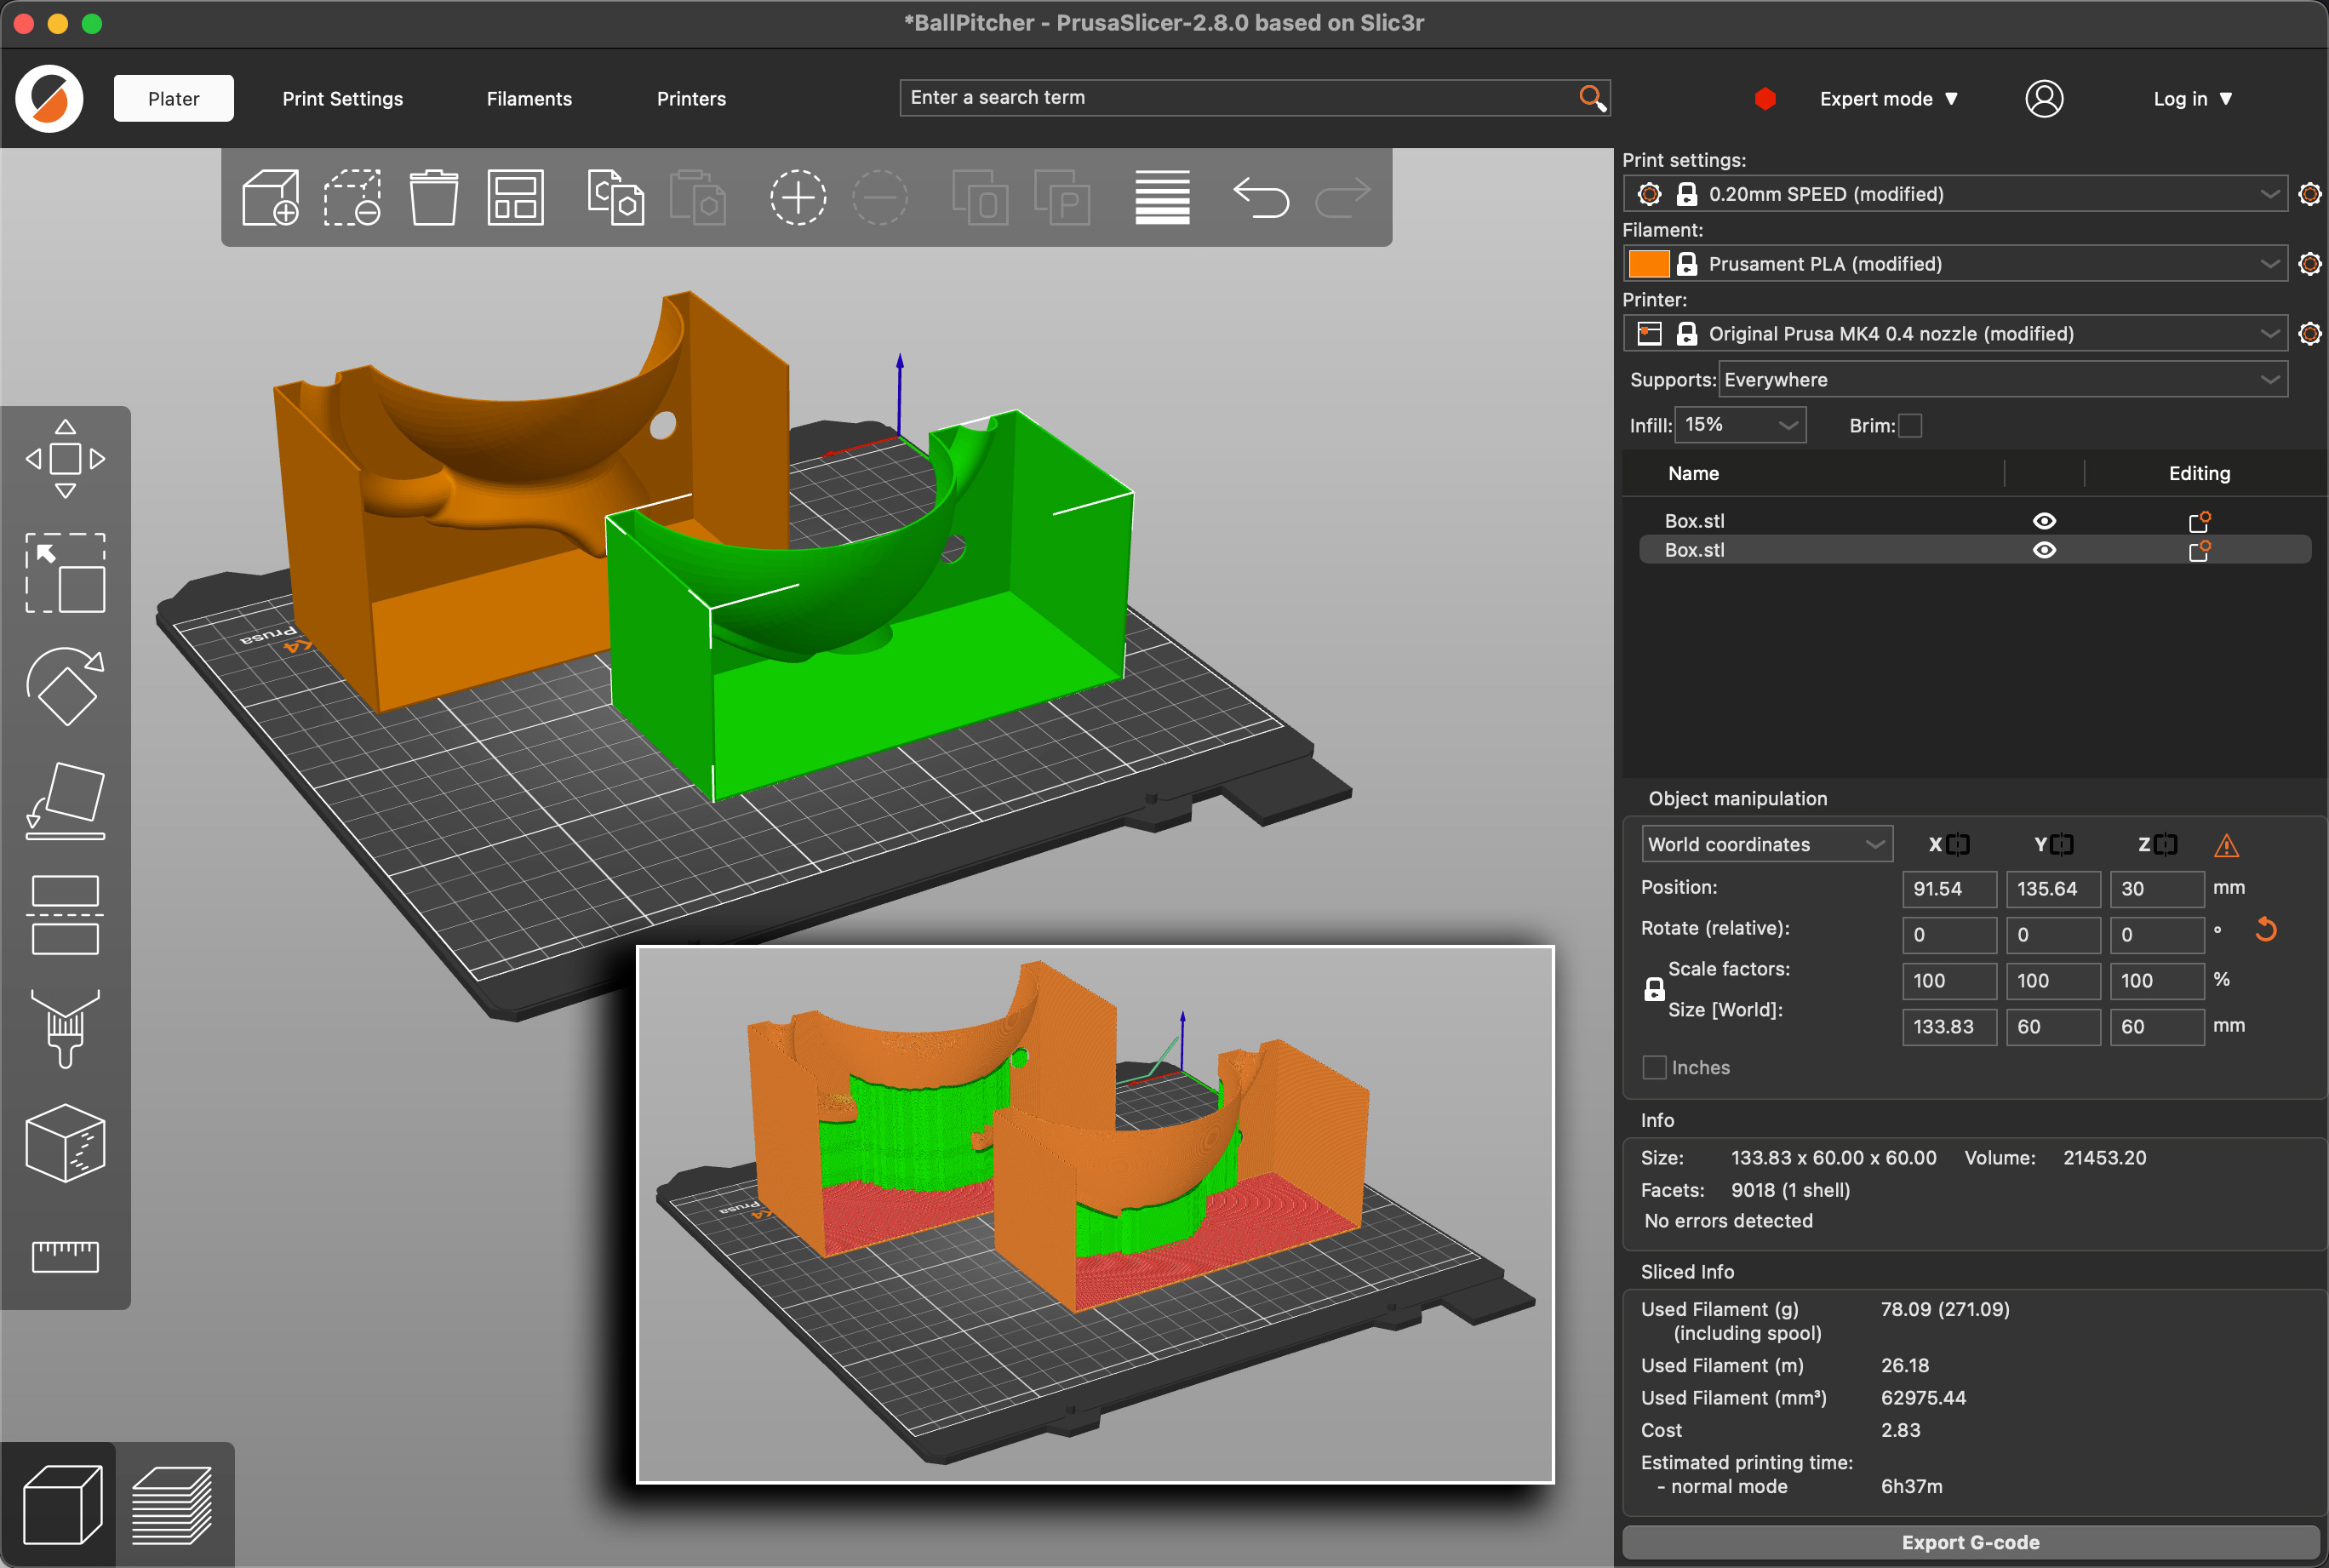2329x1568 pixels.
Task: Click the Export G-code button
Action: coord(1969,1542)
